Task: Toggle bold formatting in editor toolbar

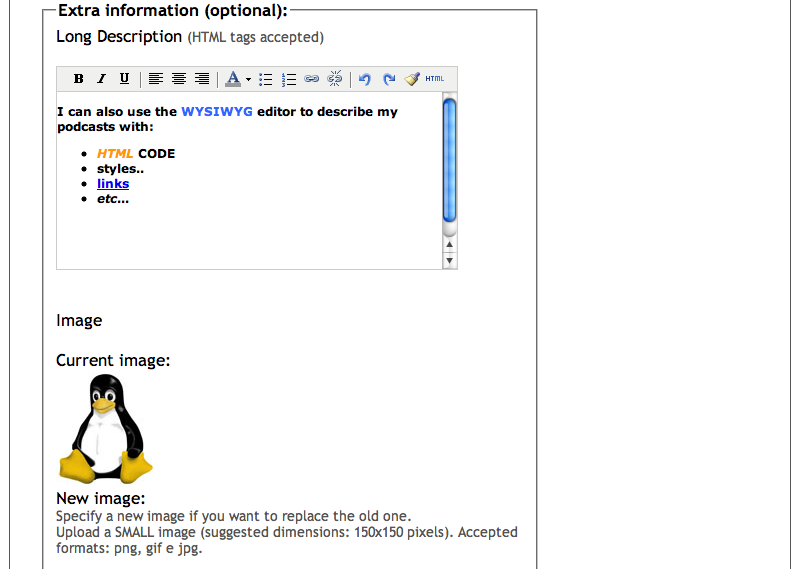Action: click(x=79, y=79)
